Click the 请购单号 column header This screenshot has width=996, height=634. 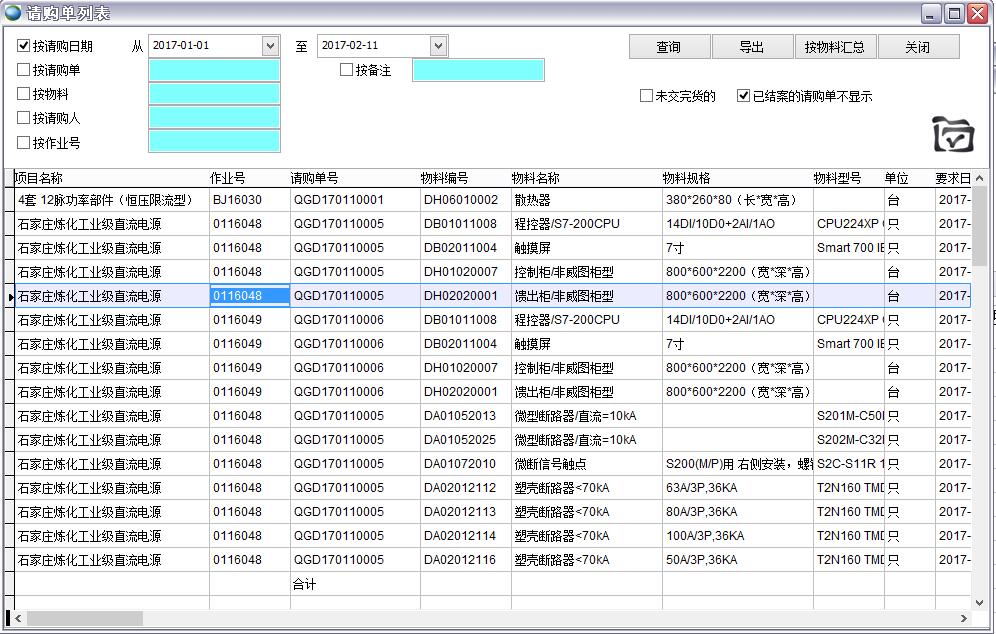(x=315, y=178)
